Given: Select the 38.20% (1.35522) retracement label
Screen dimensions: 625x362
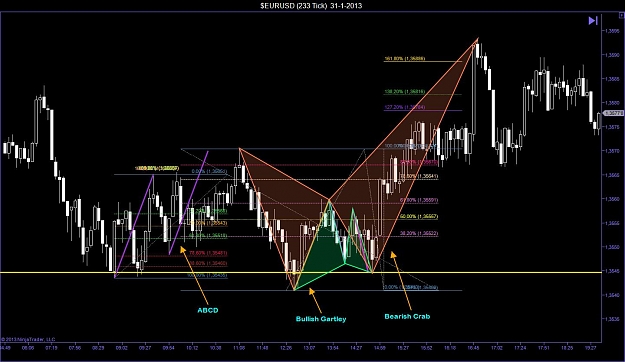Looking at the screenshot, I should (419, 233).
